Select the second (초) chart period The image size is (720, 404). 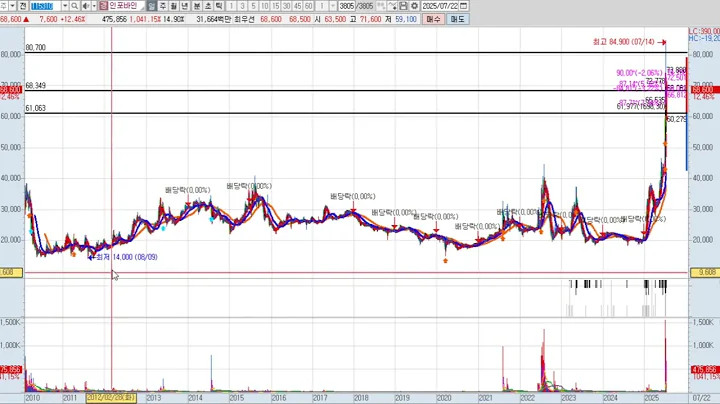pyautogui.click(x=208, y=6)
